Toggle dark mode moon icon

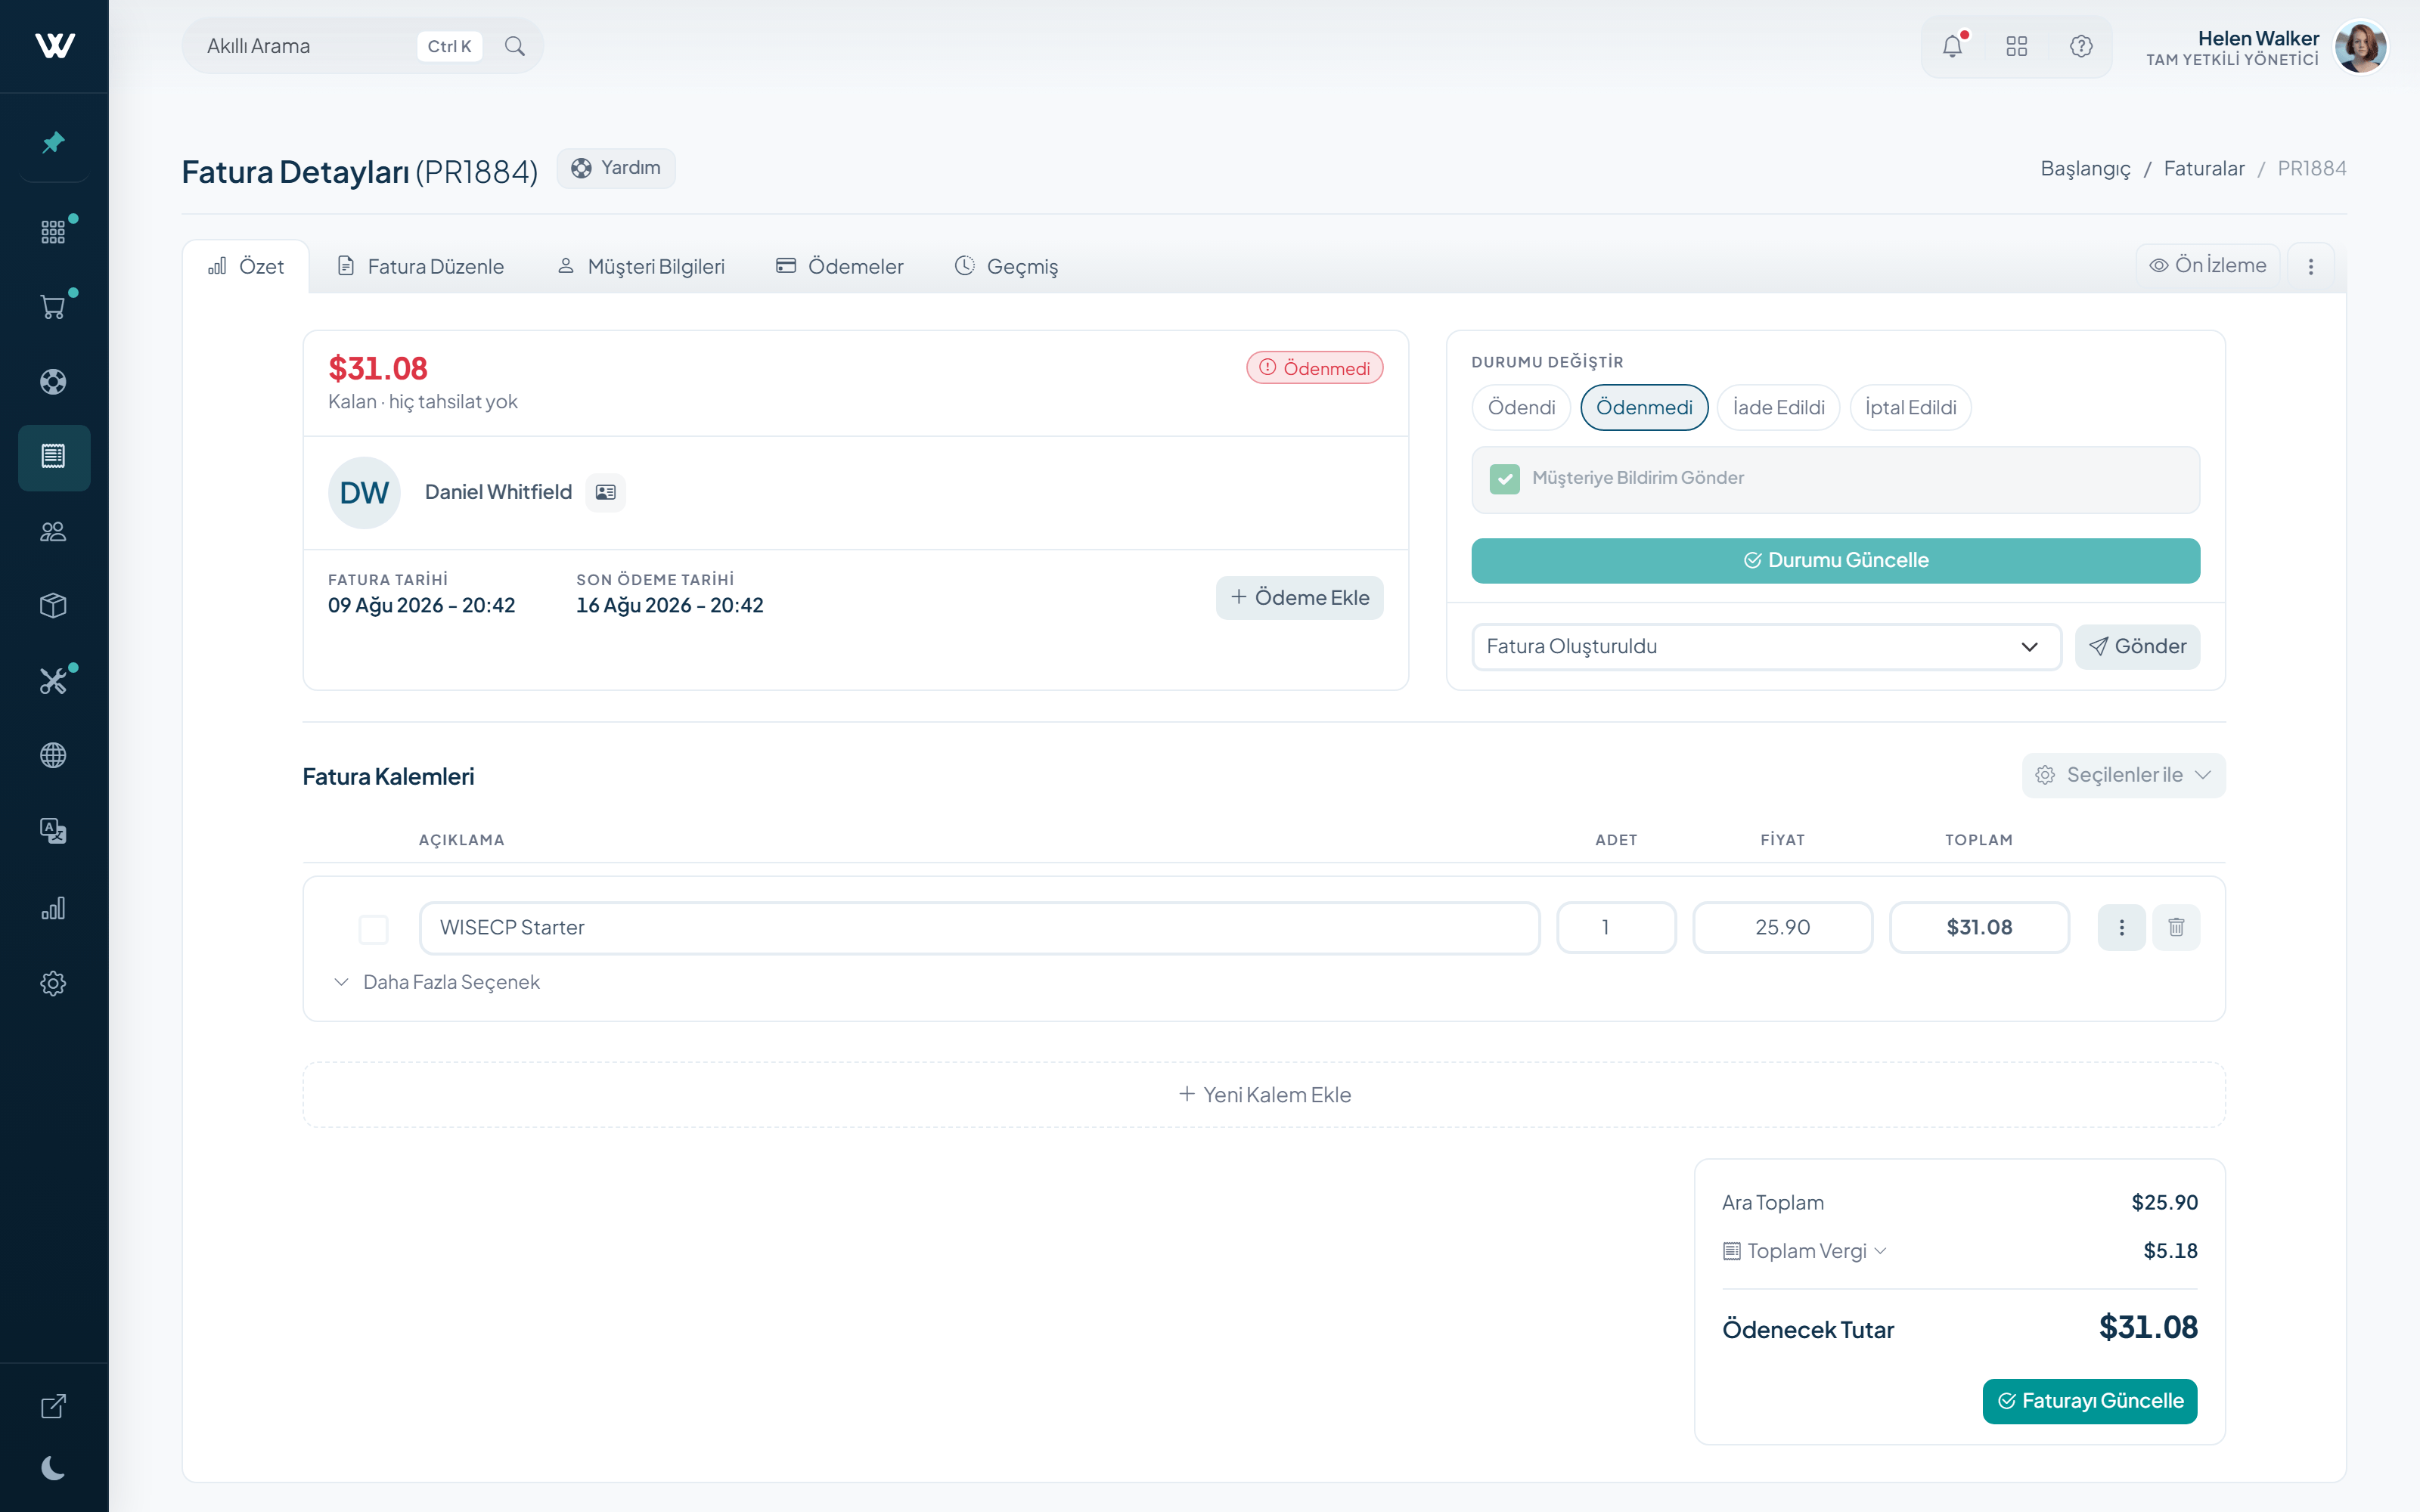point(54,1468)
